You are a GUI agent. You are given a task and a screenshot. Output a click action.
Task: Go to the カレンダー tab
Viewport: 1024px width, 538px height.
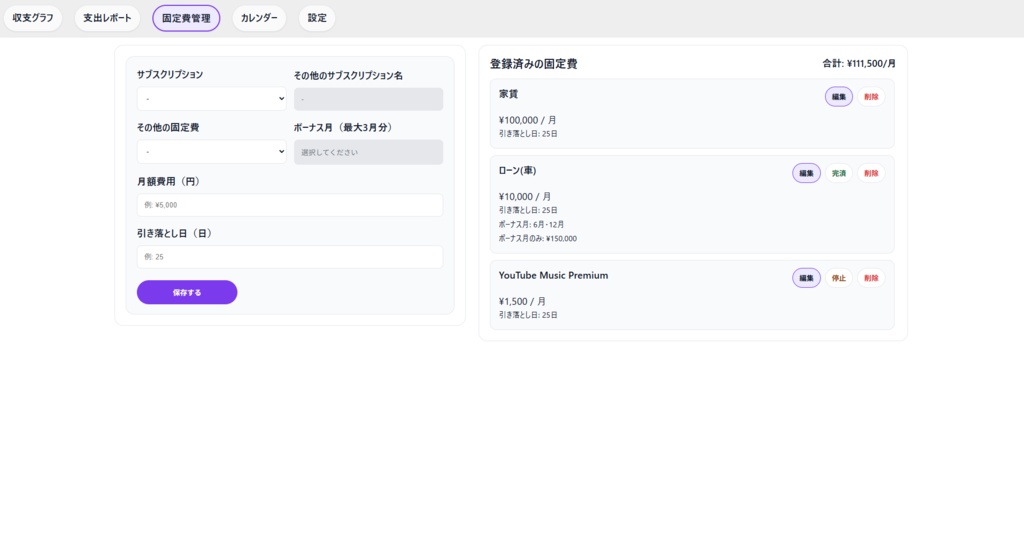point(259,18)
